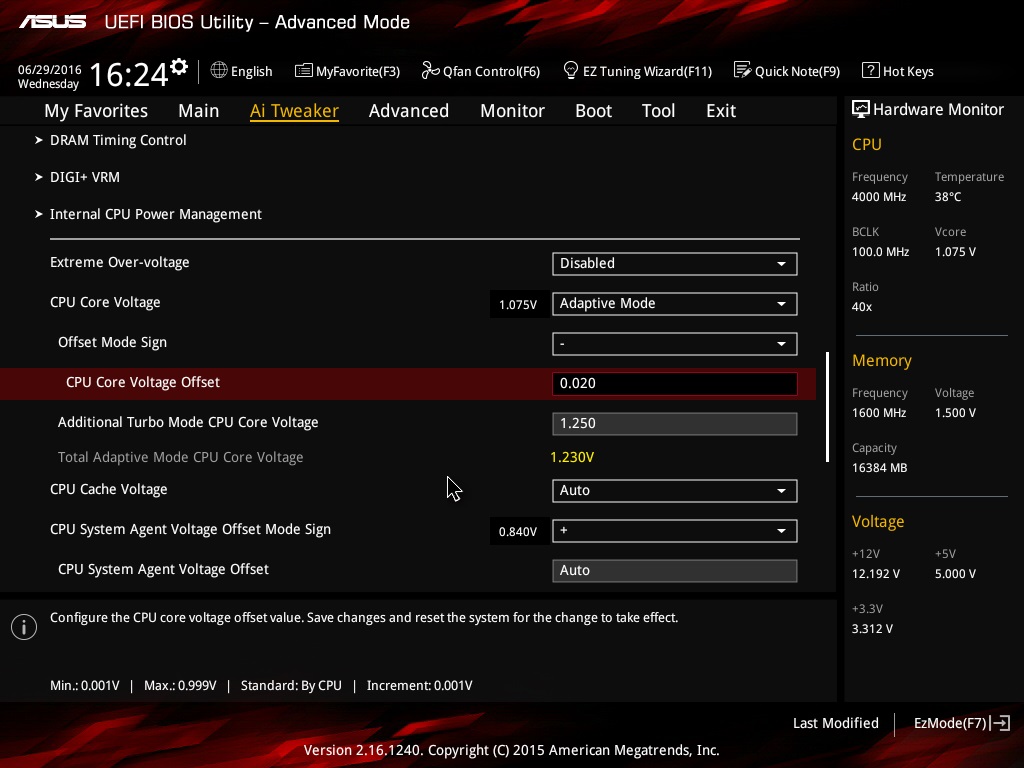
Task: Click the Increment: 0.001V hint text
Action: click(419, 686)
